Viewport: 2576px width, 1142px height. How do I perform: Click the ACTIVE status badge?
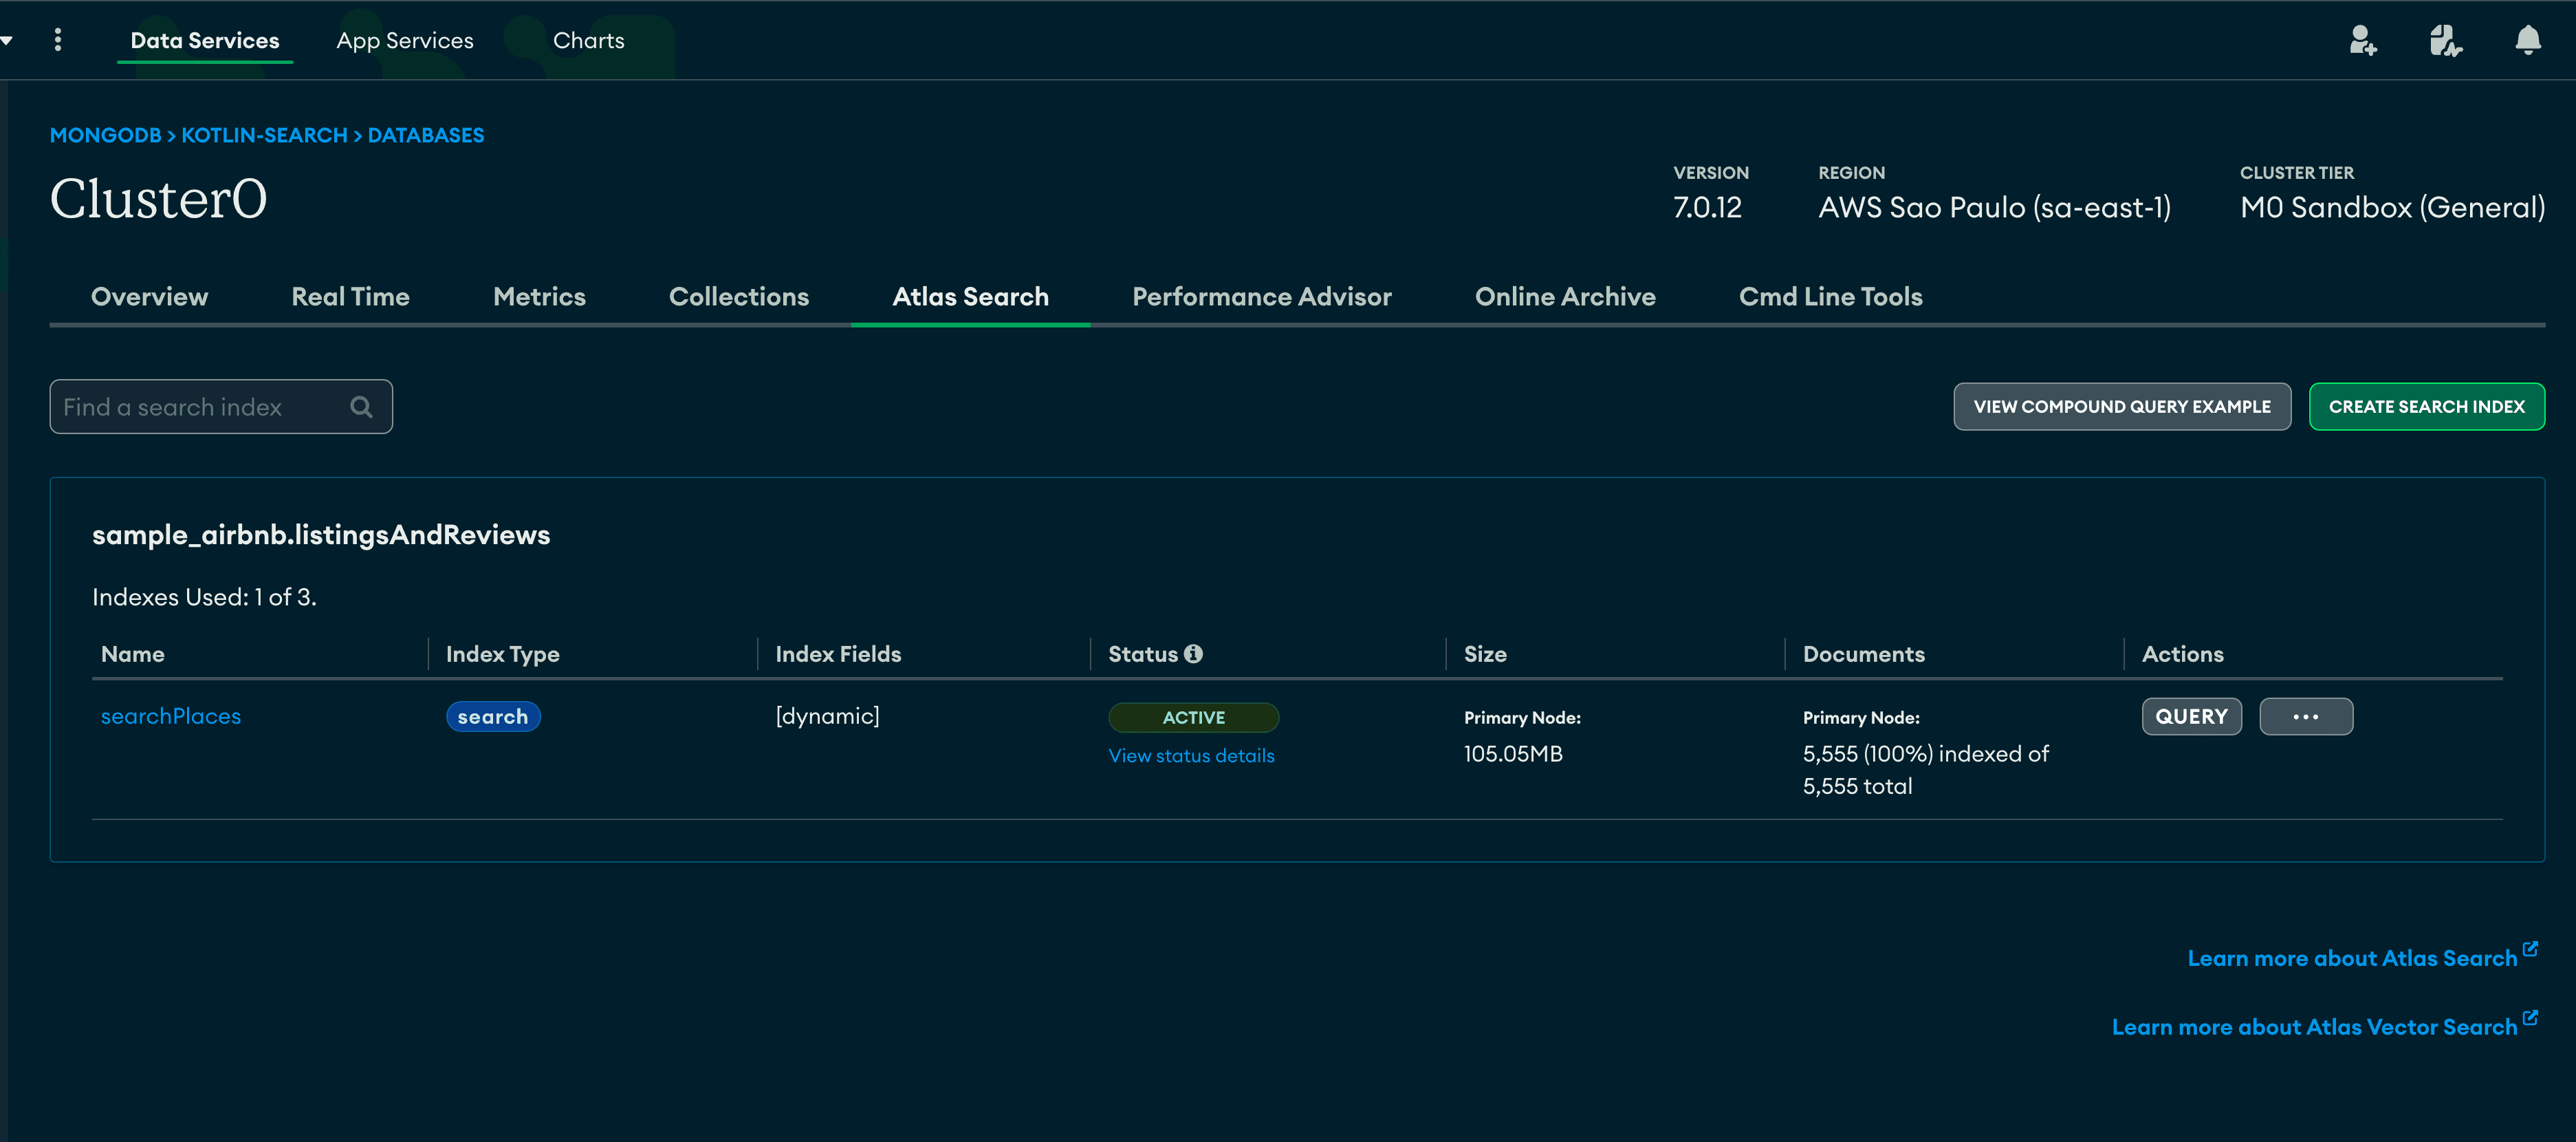point(1194,715)
